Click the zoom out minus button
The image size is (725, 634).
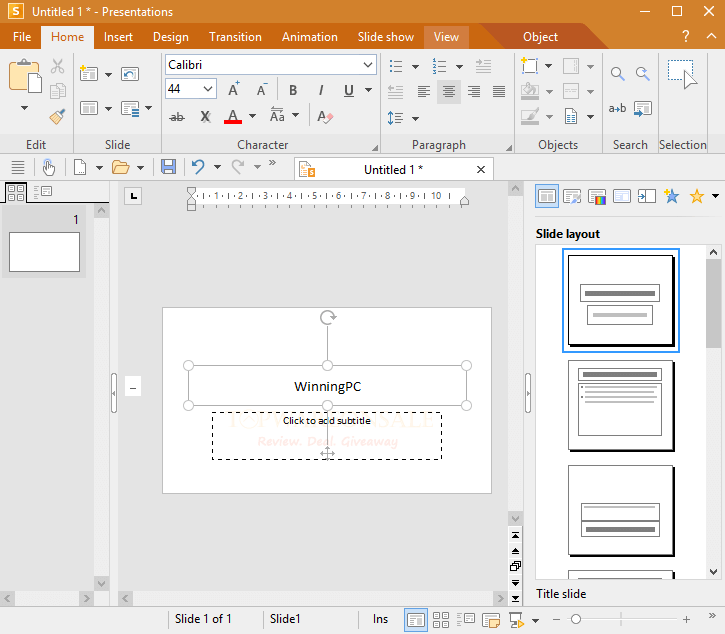tap(556, 619)
